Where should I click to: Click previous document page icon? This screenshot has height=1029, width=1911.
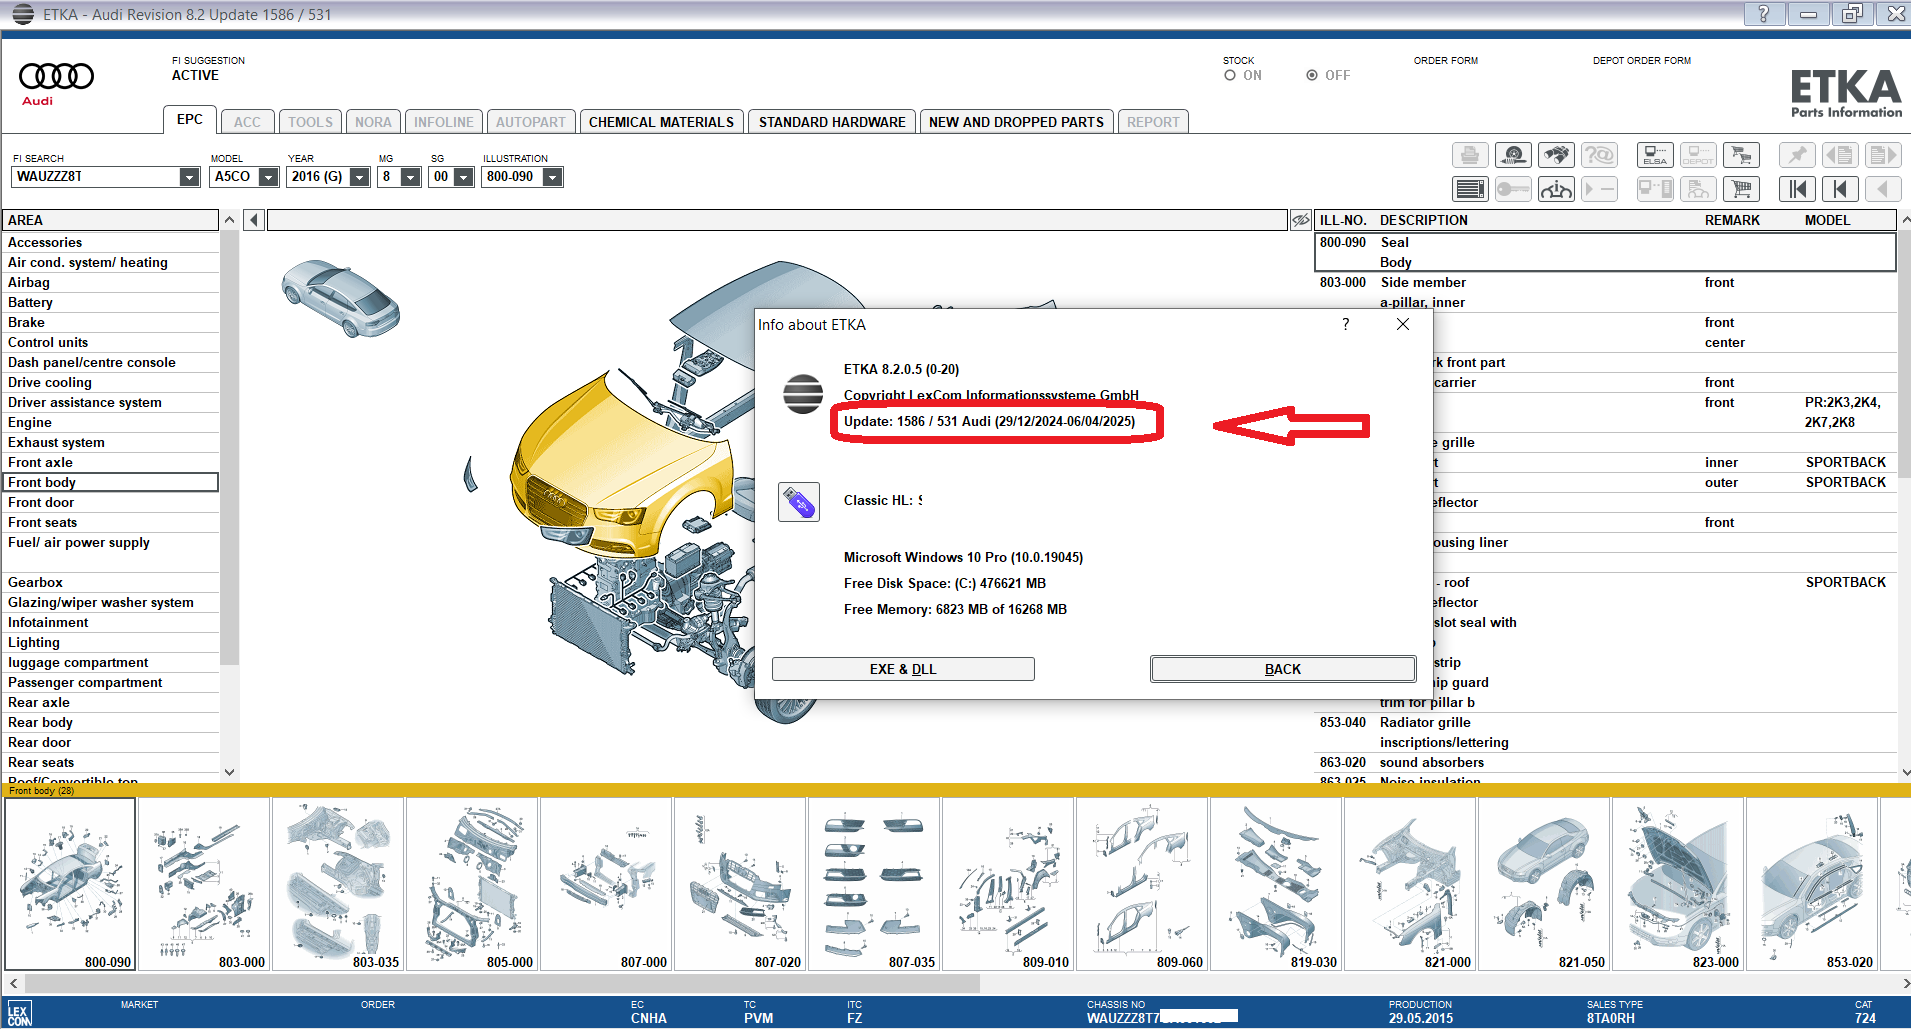(x=1840, y=155)
